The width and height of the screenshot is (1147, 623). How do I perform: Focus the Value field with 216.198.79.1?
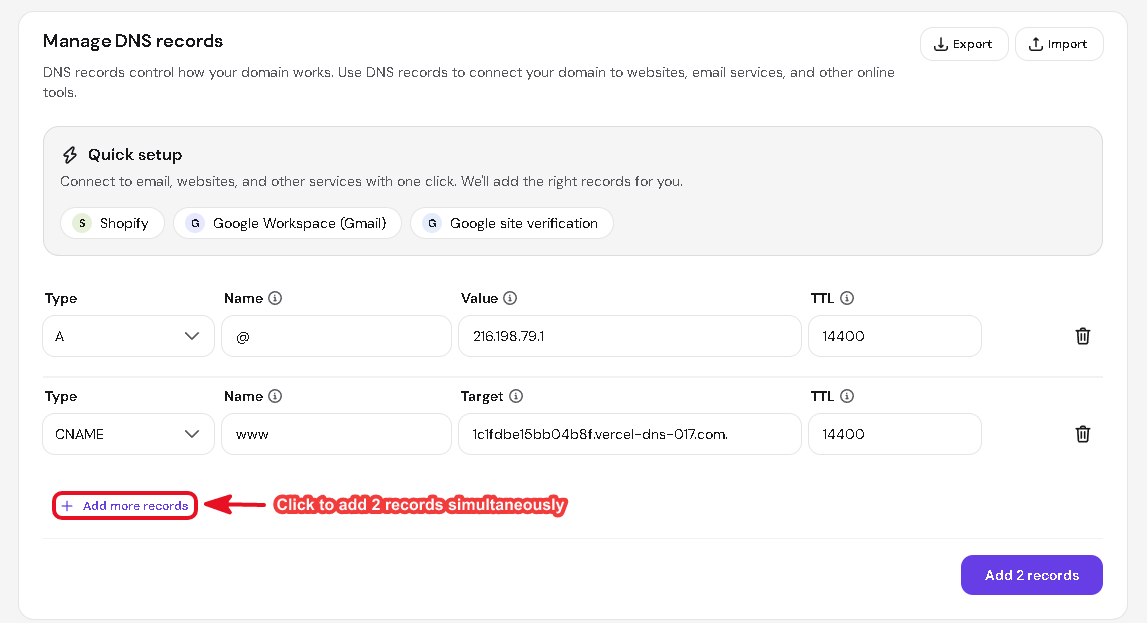click(630, 336)
